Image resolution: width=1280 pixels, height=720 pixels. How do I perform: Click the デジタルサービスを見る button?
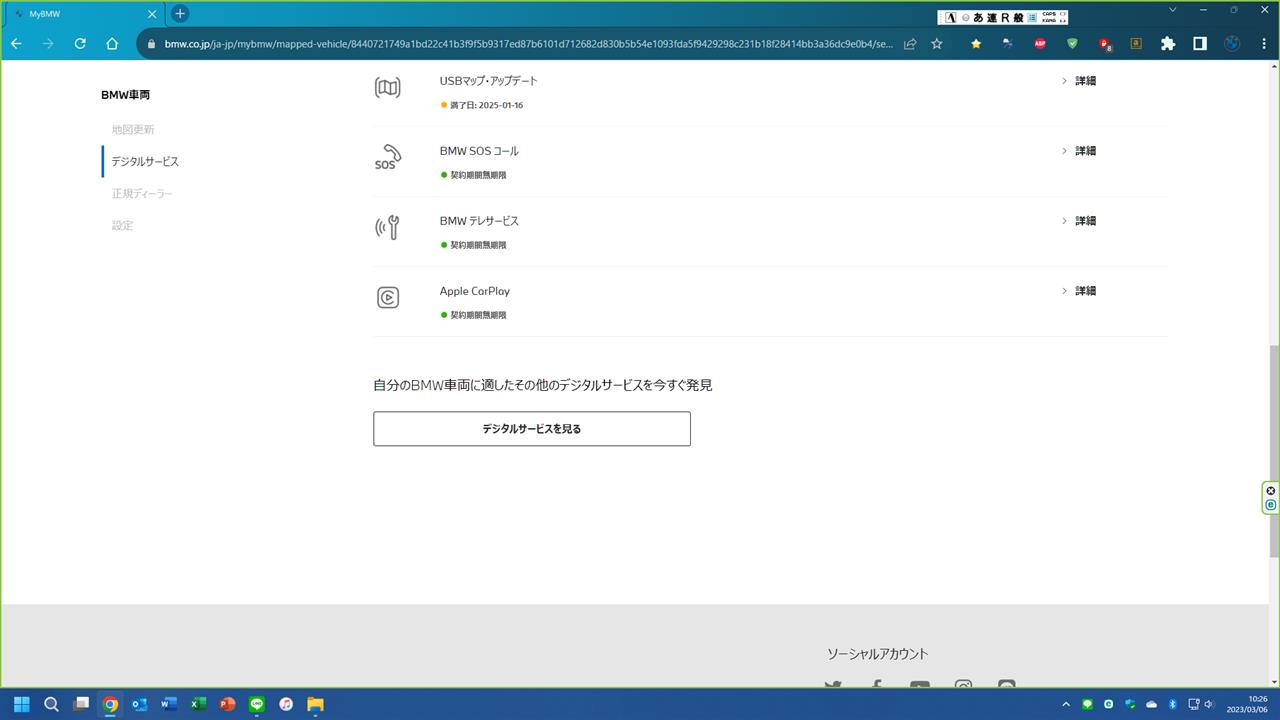[x=532, y=429]
